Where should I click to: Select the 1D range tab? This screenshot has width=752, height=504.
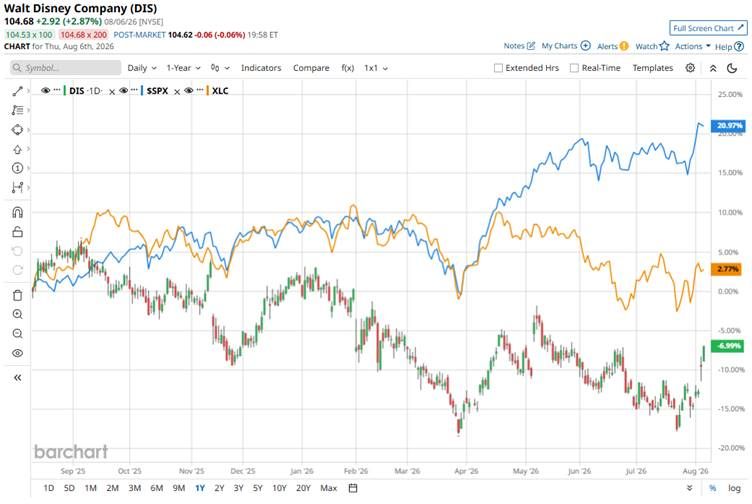[49, 488]
